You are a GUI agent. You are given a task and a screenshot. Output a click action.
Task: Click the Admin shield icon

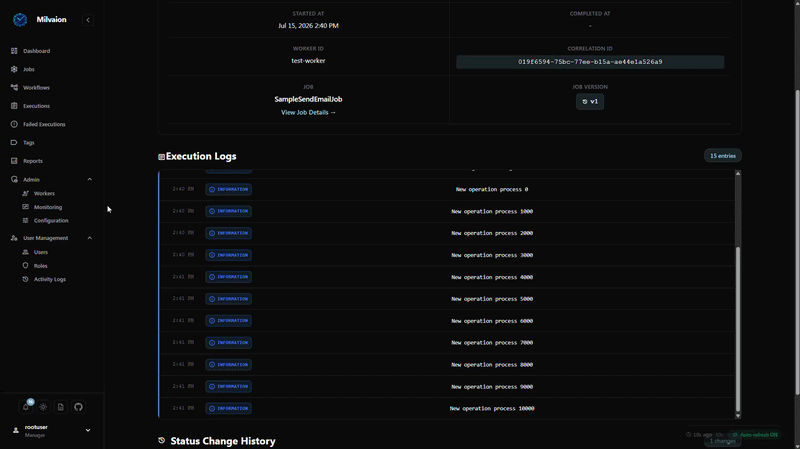pyautogui.click(x=14, y=180)
